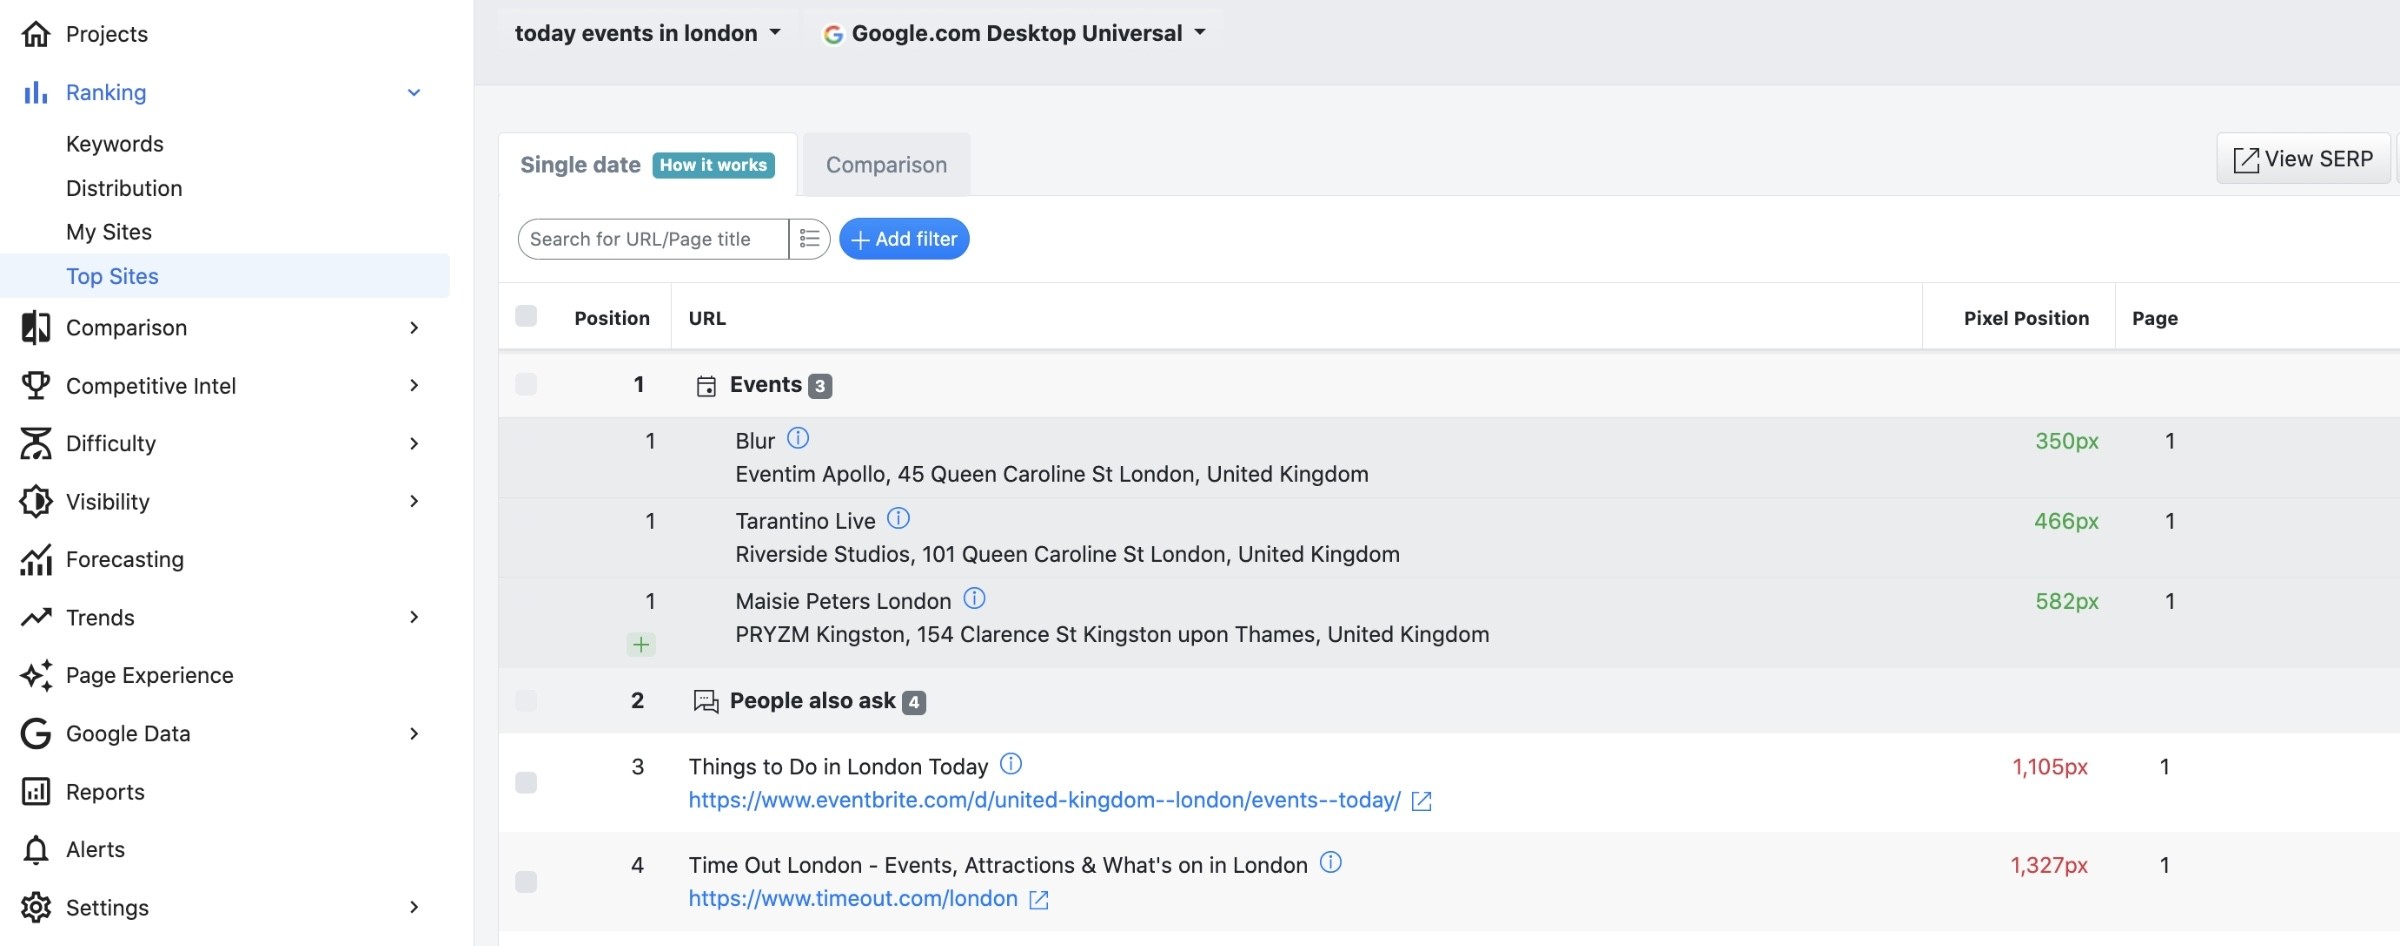2400x946 pixels.
Task: Open the Google.com Desktop Universal dropdown
Action: click(x=1014, y=33)
